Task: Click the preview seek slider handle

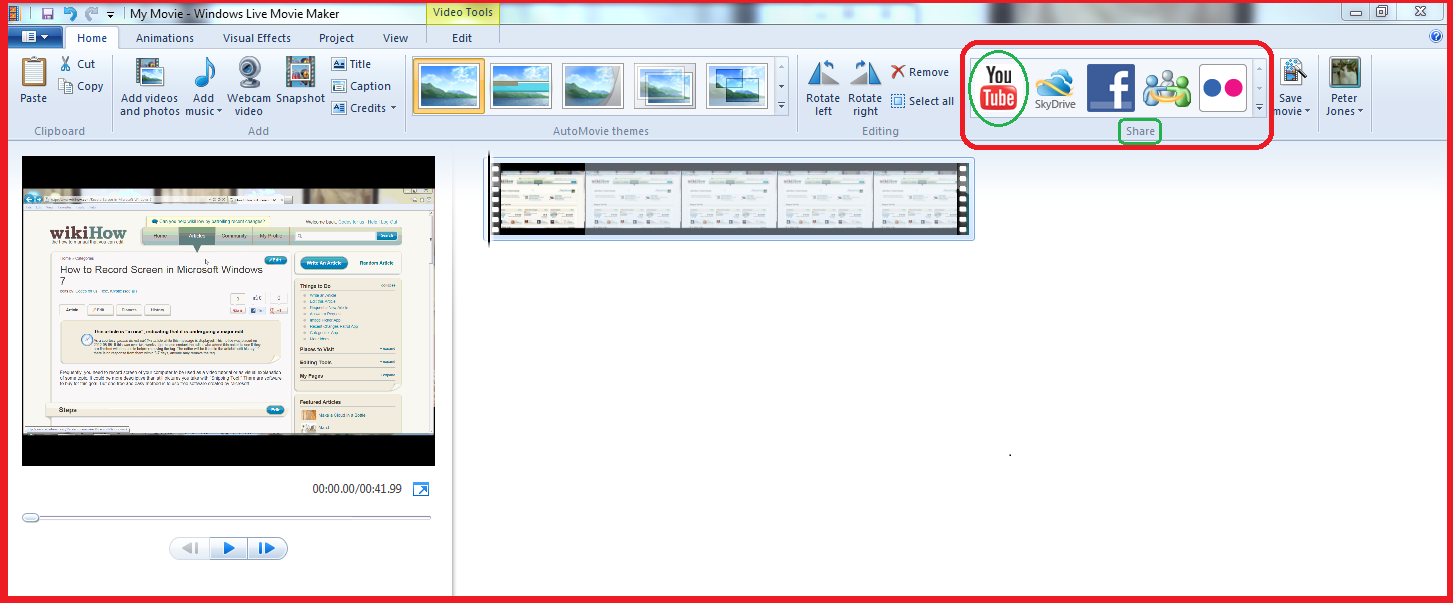Action: [31, 518]
